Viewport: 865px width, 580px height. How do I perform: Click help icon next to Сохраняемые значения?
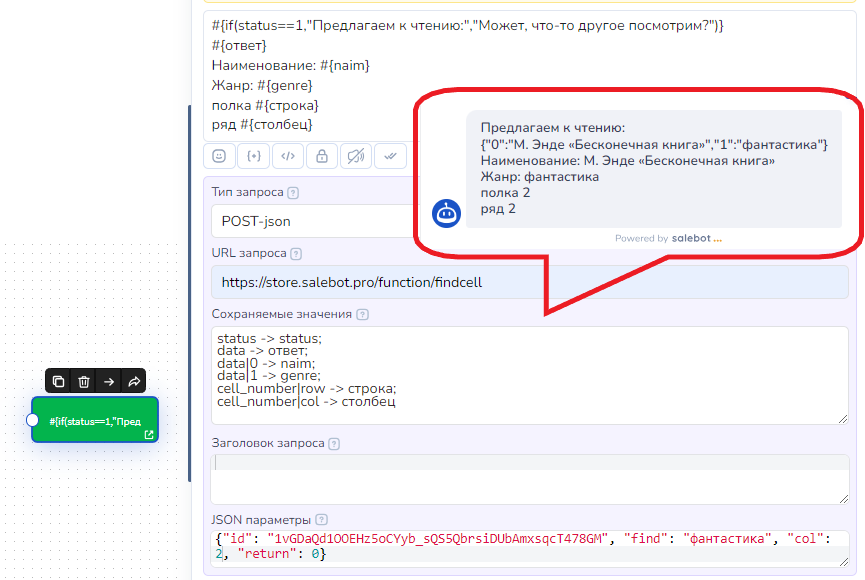click(362, 314)
